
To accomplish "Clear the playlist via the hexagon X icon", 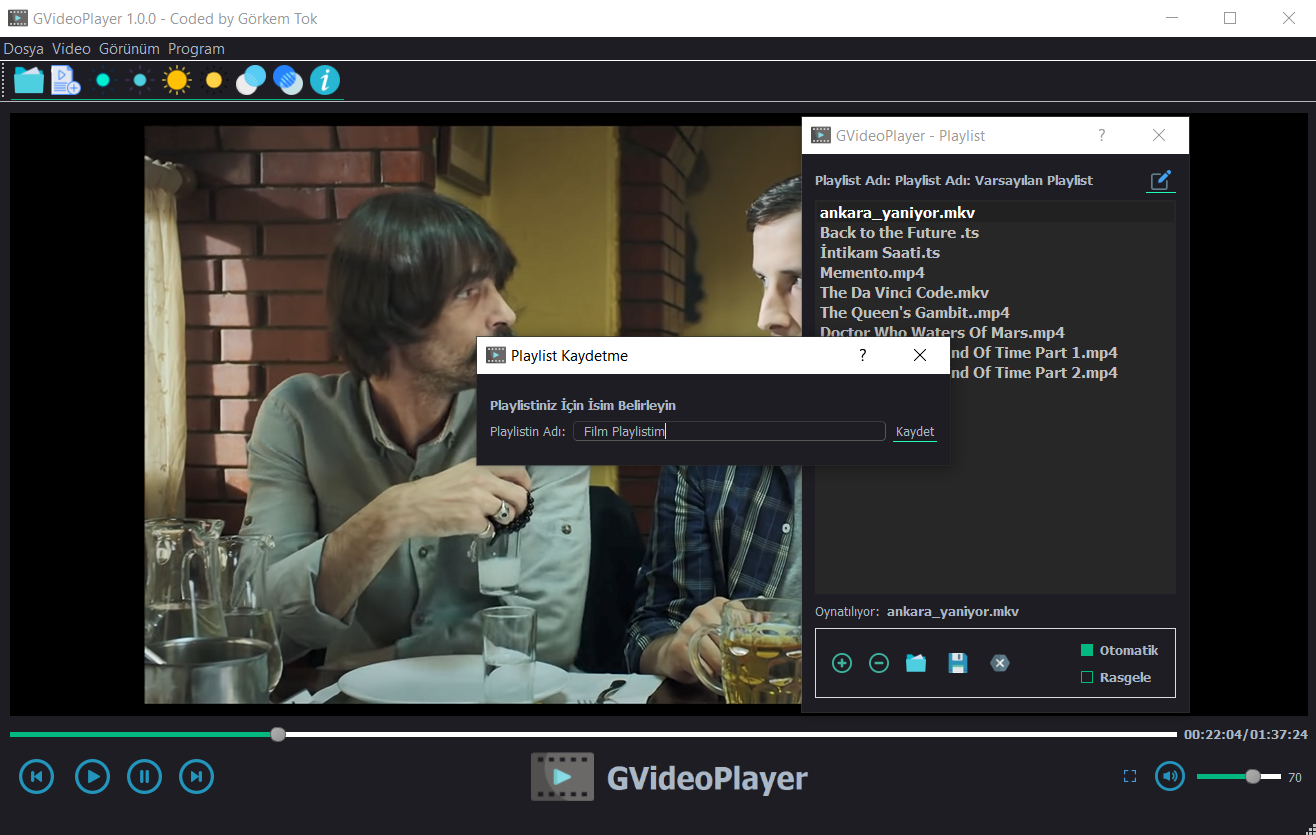I will (x=999, y=662).
